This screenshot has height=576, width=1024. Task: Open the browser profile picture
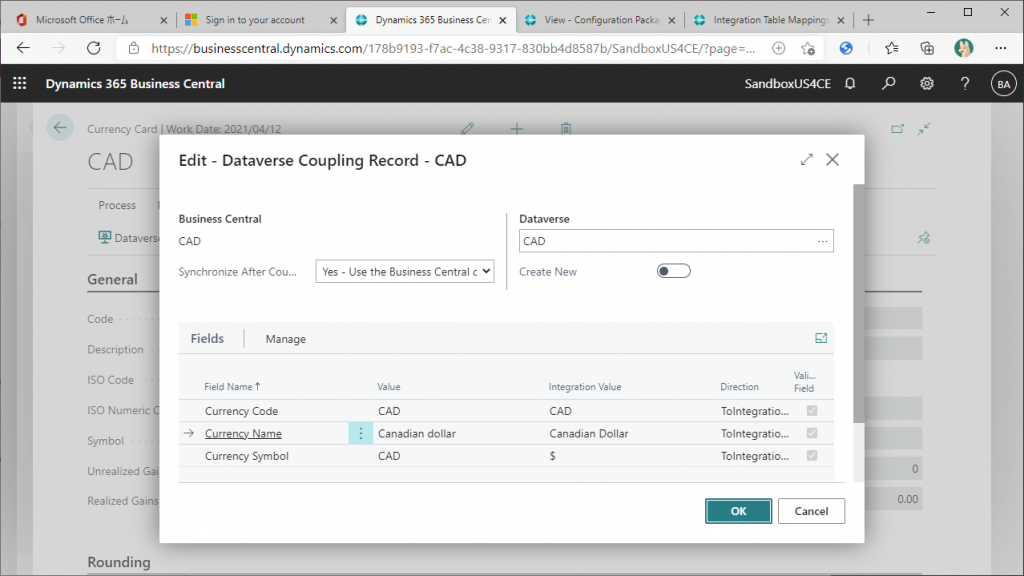[x=963, y=48]
